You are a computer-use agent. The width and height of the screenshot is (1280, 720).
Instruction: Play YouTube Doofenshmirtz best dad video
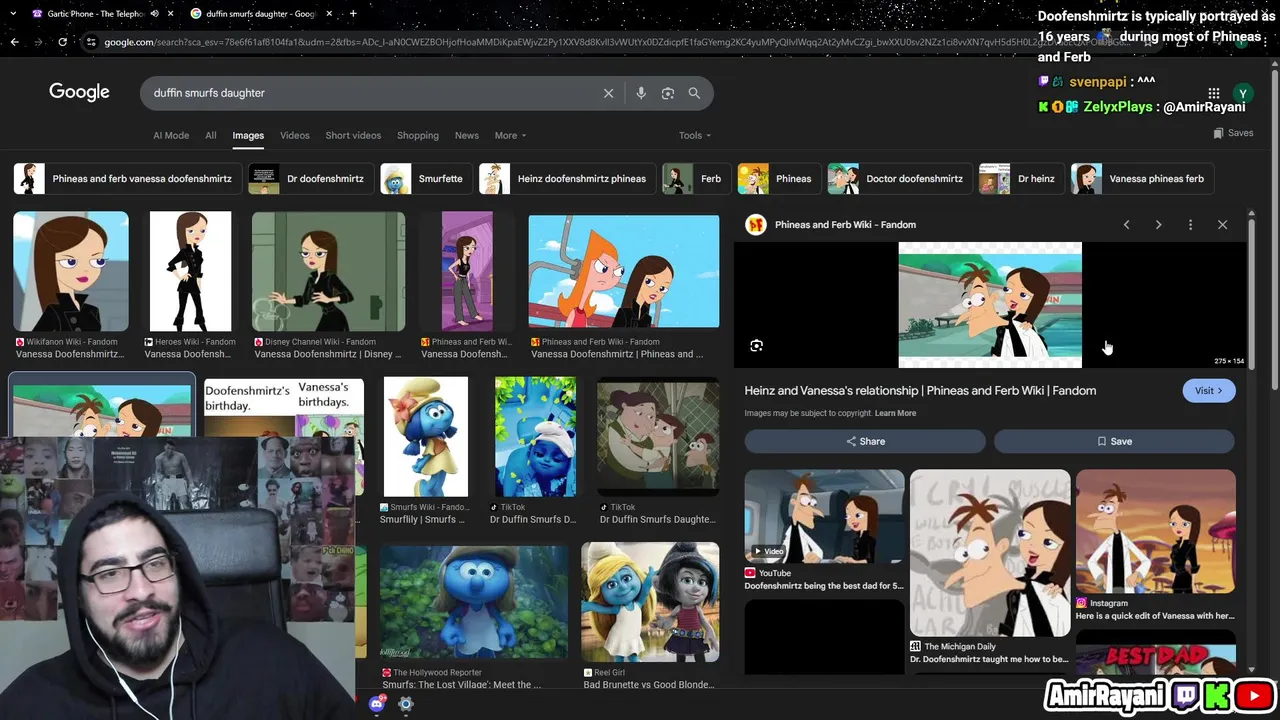824,515
